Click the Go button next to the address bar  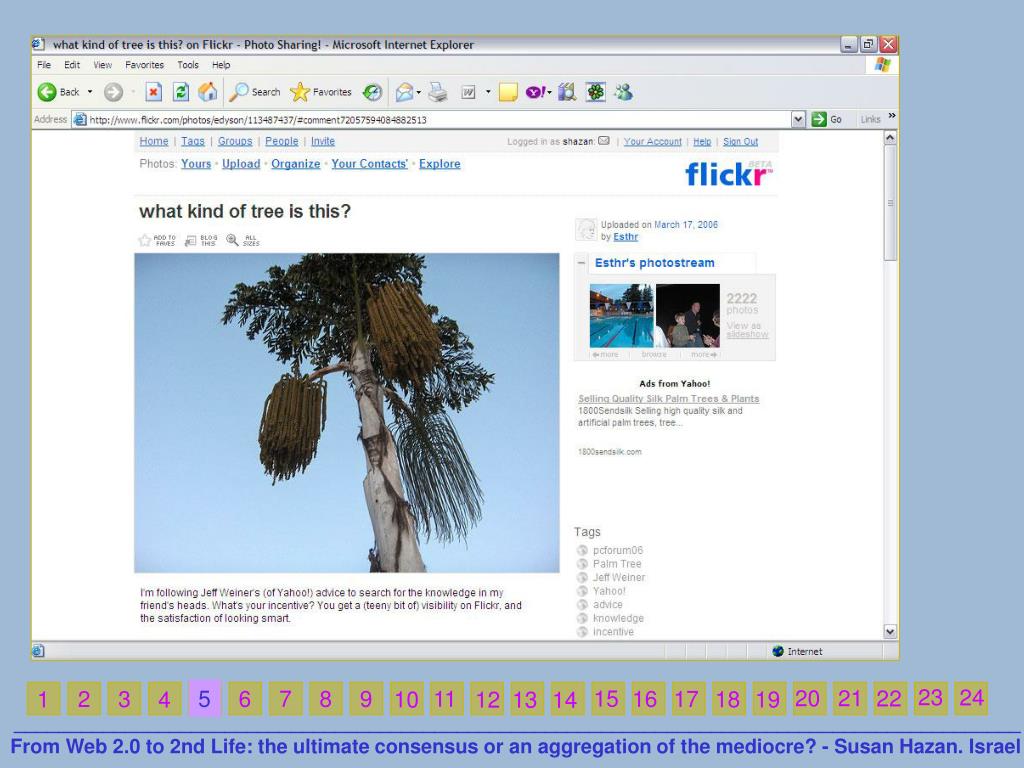827,120
